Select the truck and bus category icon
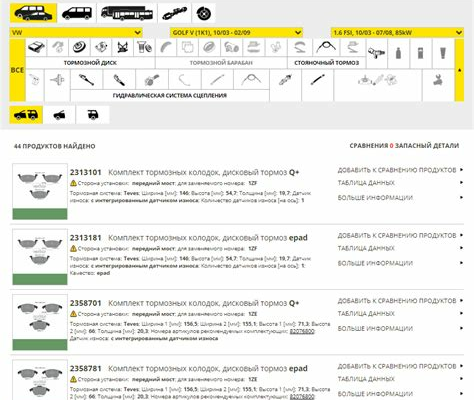This screenshot has width=474, height=400. [127, 13]
